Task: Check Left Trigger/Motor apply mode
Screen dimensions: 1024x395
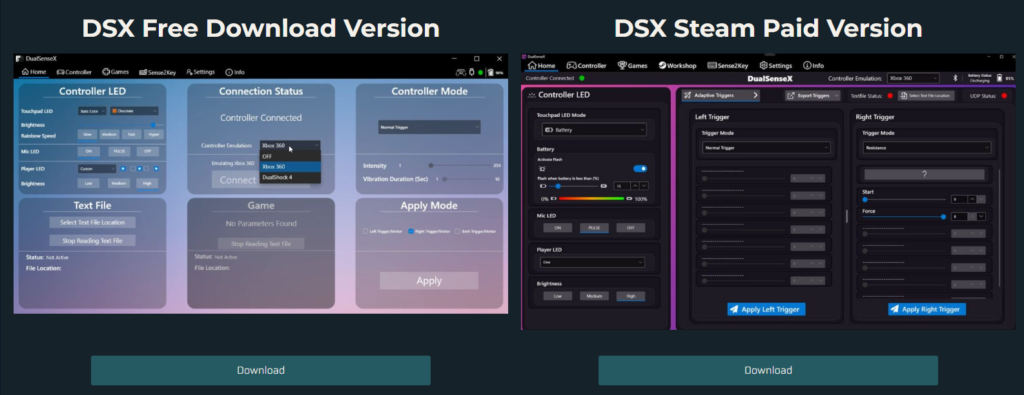Action: tap(365, 231)
